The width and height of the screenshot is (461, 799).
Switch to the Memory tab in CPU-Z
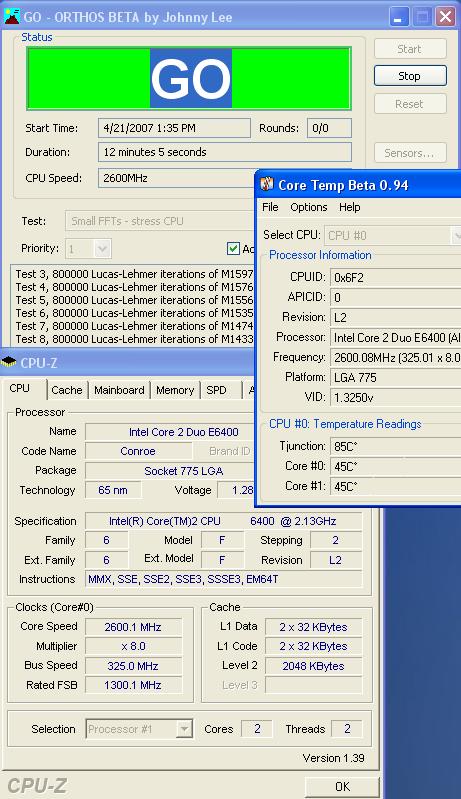(175, 390)
